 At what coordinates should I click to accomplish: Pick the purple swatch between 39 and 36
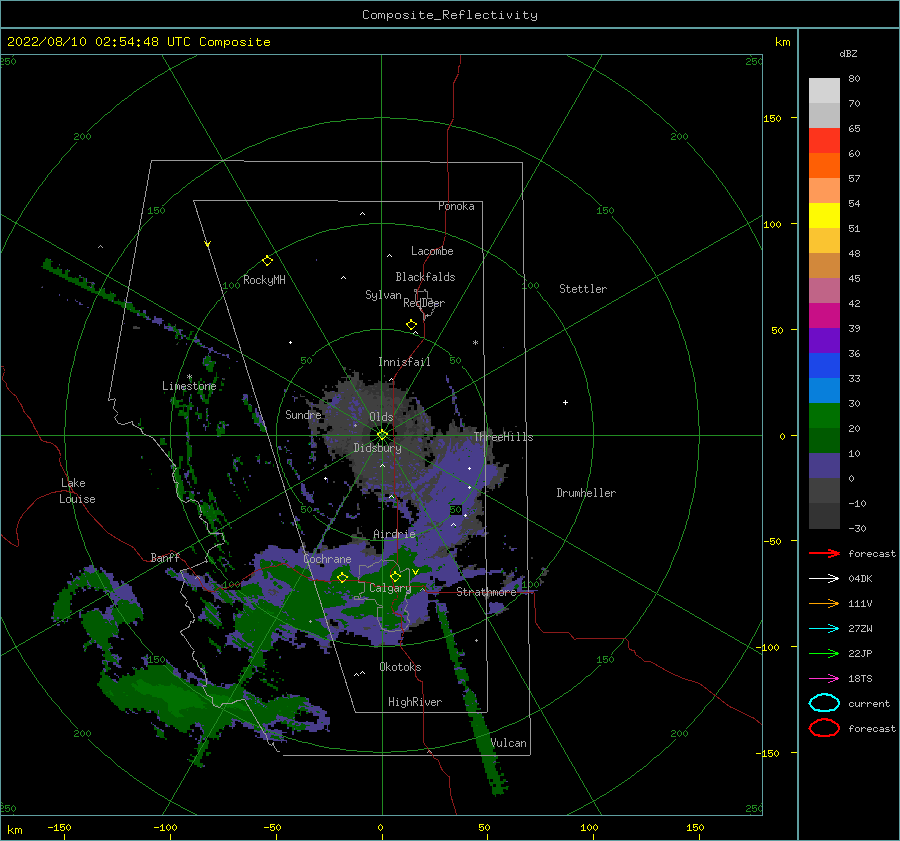[x=824, y=341]
